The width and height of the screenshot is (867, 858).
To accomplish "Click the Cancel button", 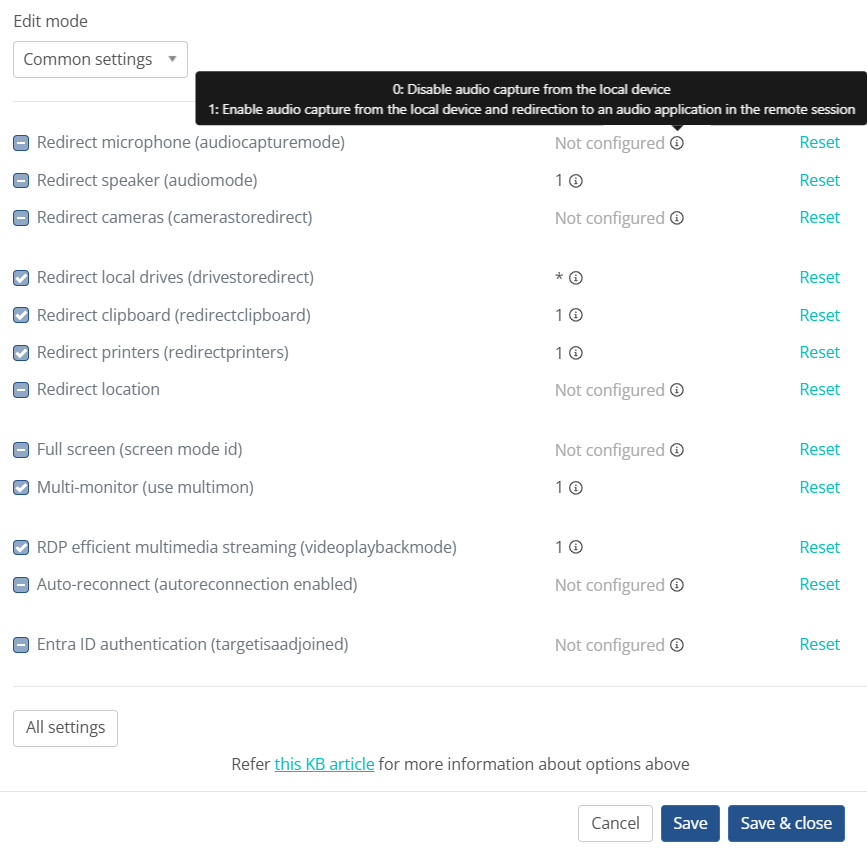I will (615, 823).
